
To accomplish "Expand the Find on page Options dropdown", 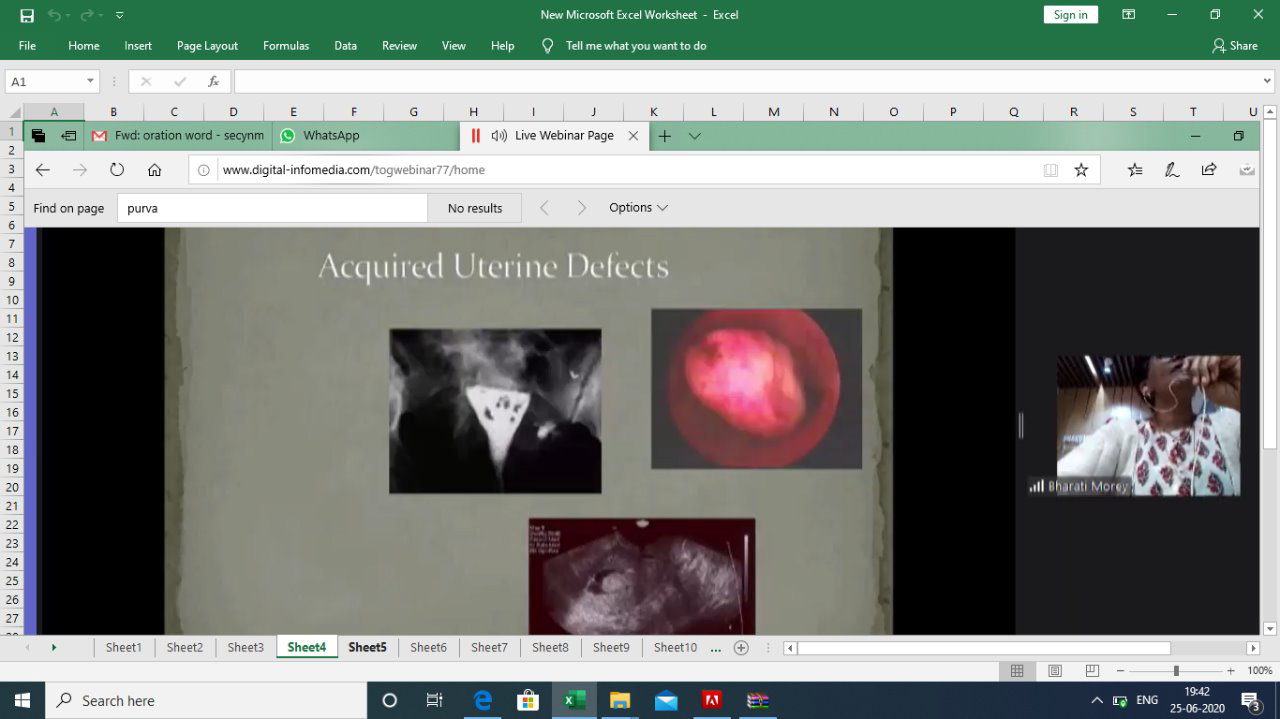I will (x=638, y=208).
